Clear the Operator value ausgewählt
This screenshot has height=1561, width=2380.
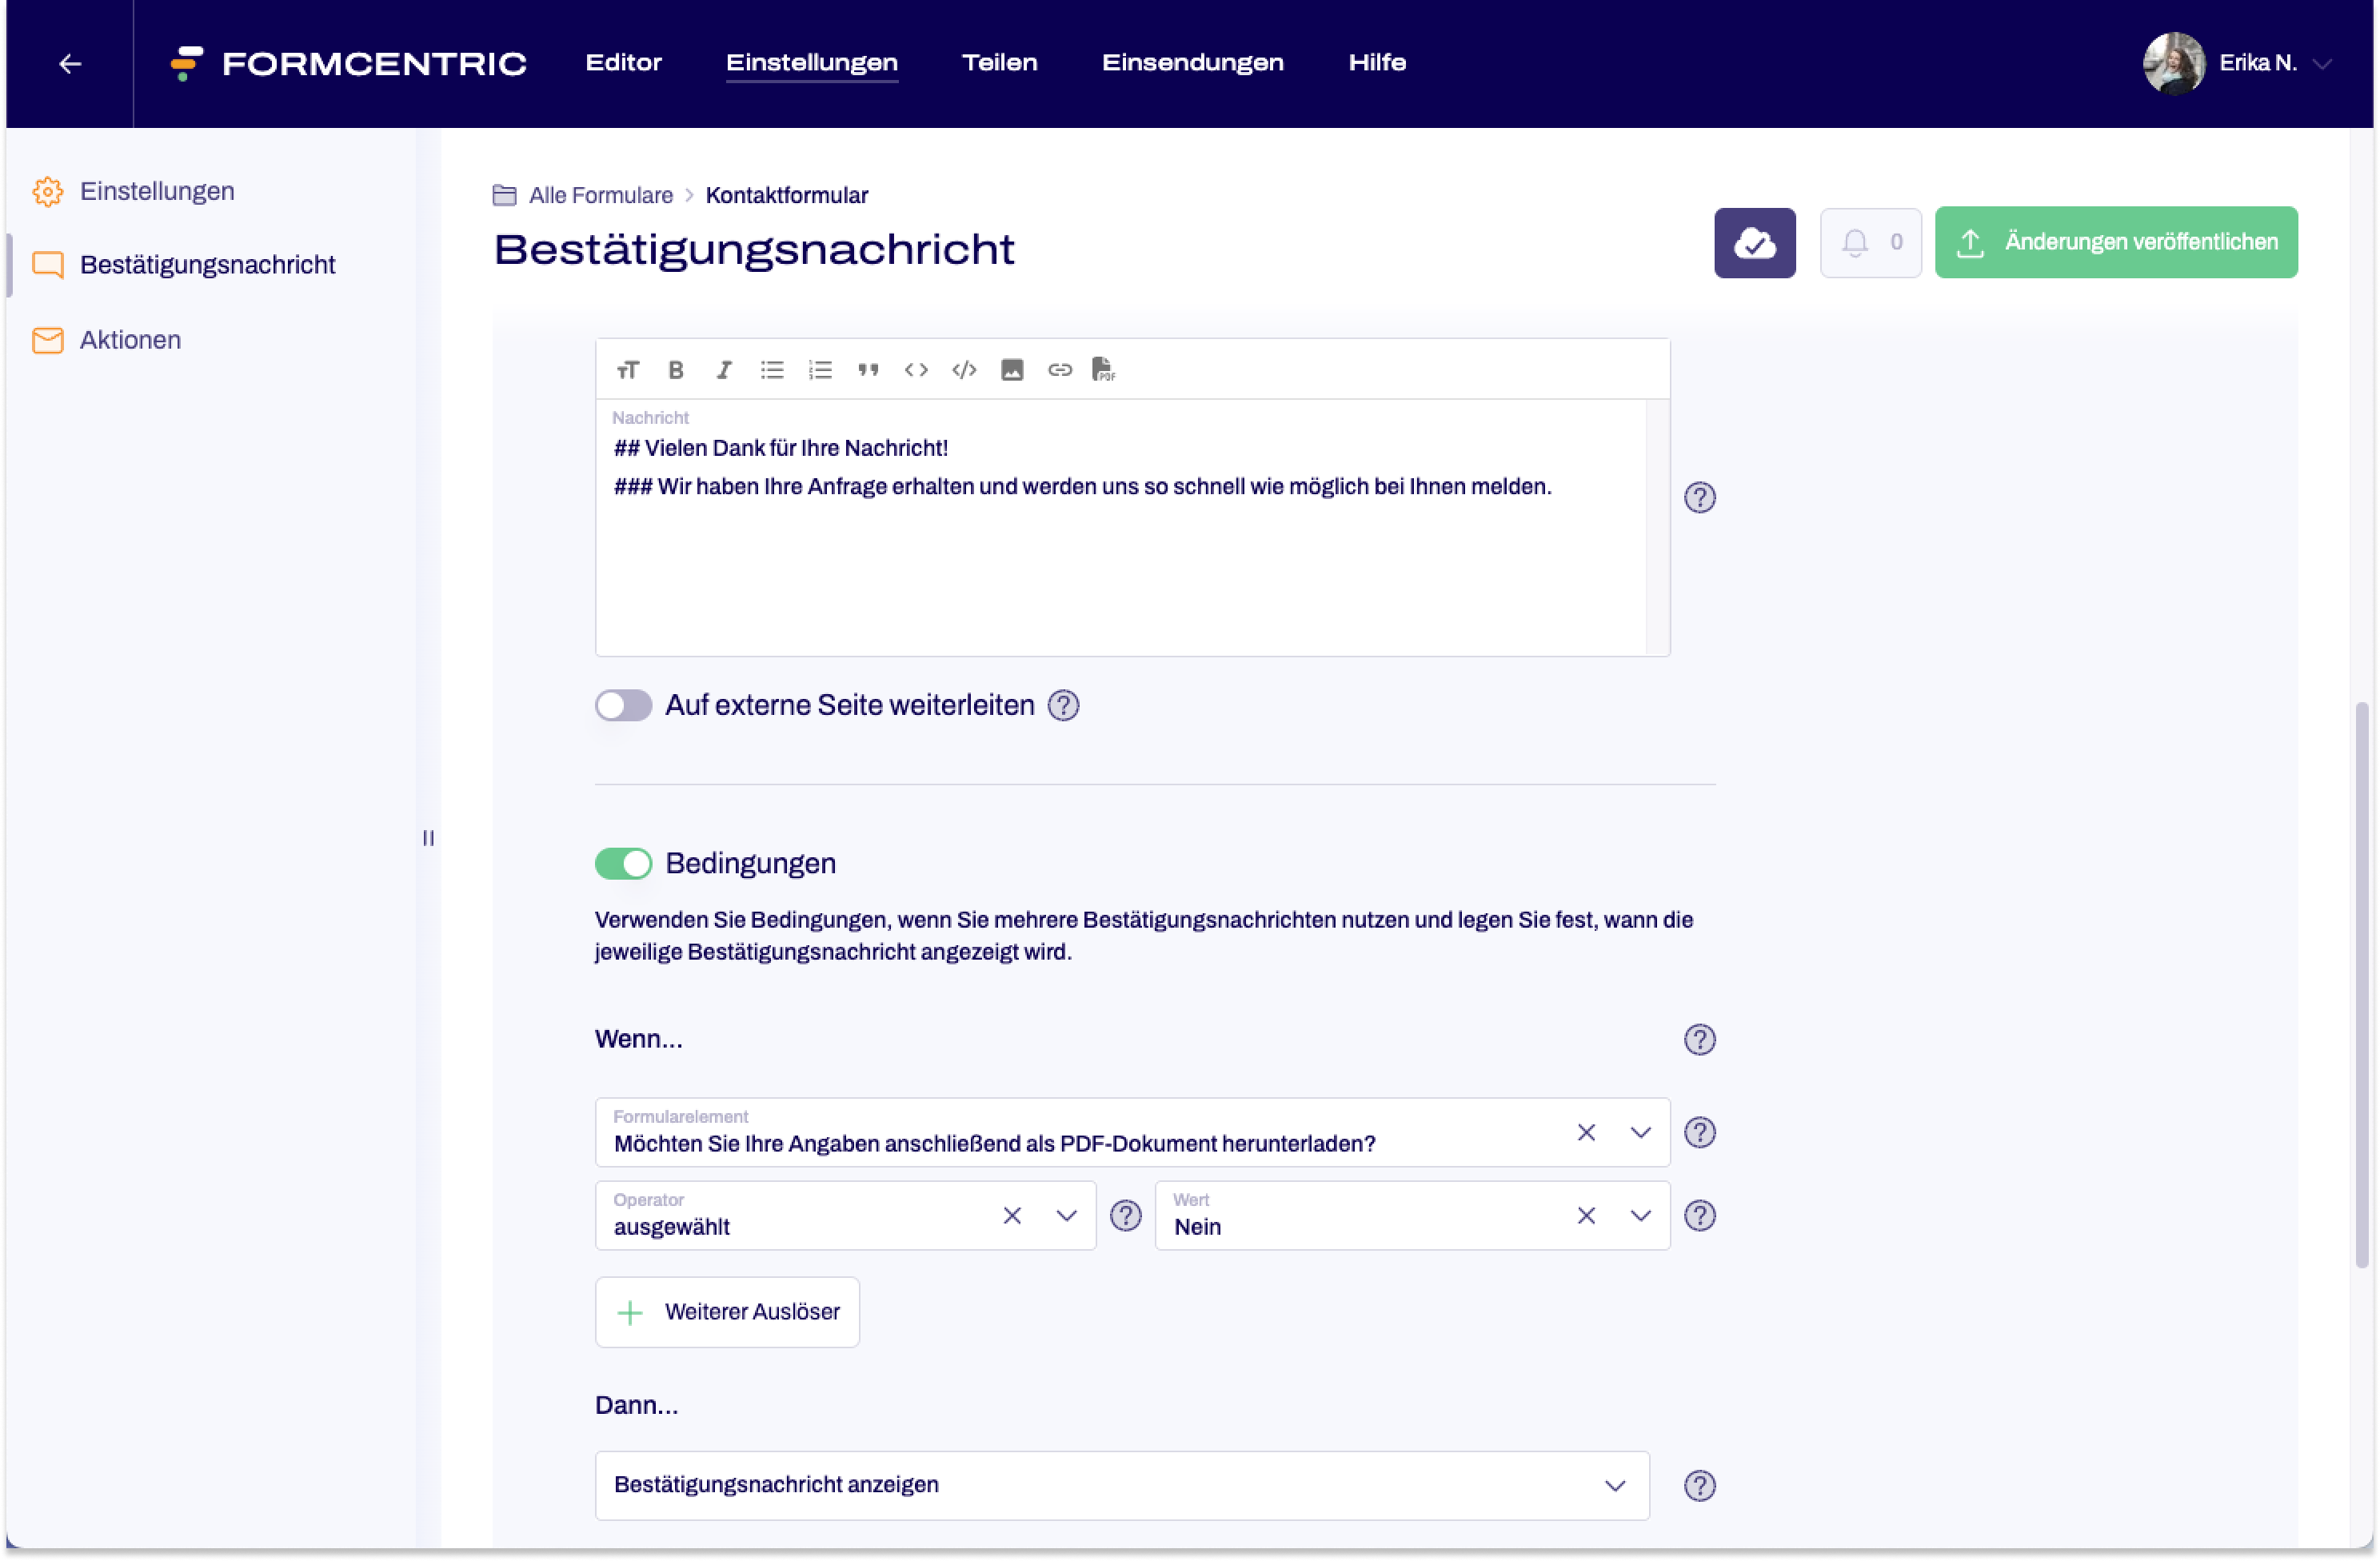1013,1216
